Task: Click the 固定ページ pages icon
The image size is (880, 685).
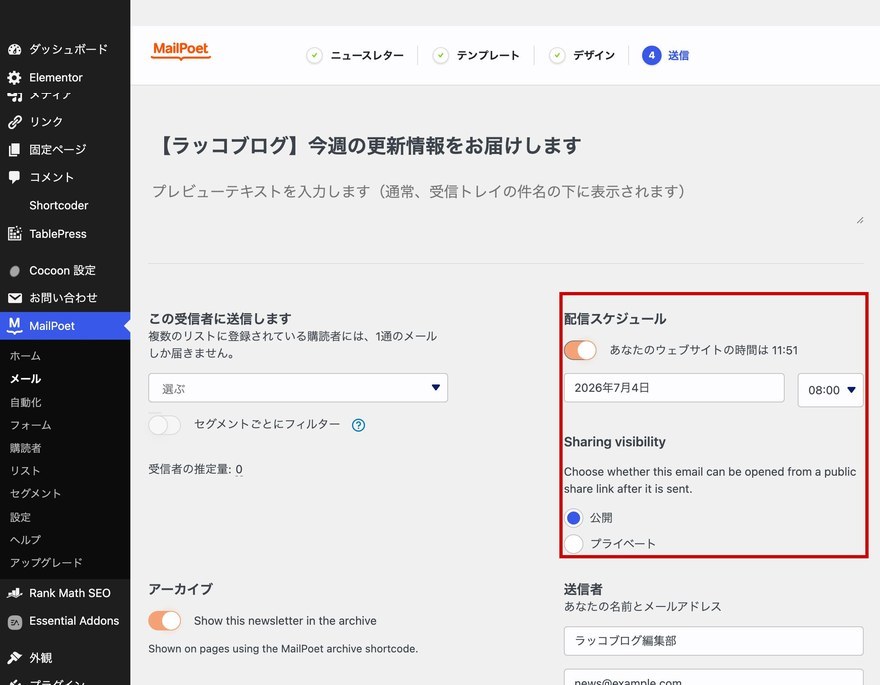Action: 15,150
